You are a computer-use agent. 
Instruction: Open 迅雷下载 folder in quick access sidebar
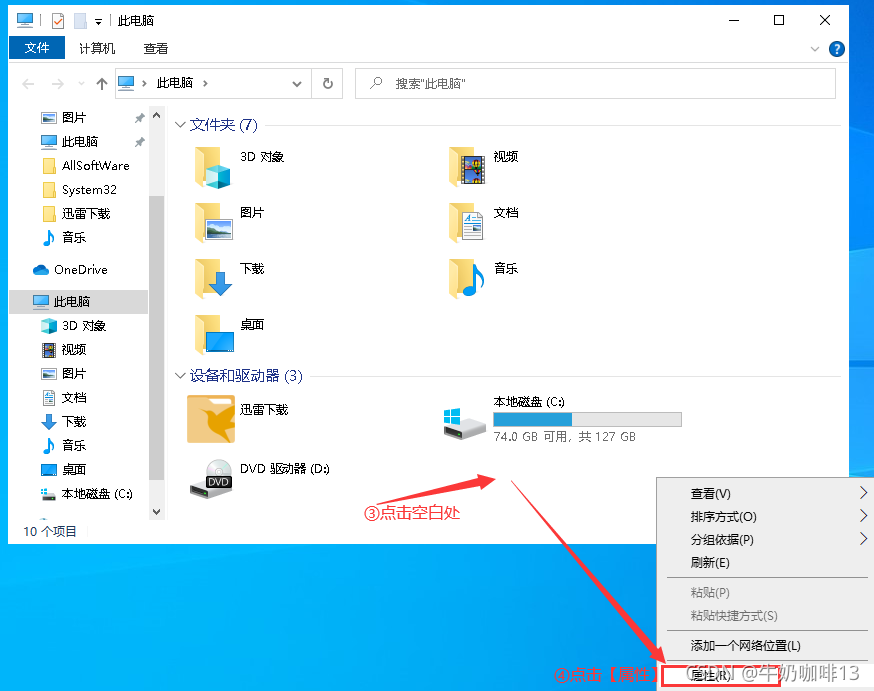pos(86,213)
